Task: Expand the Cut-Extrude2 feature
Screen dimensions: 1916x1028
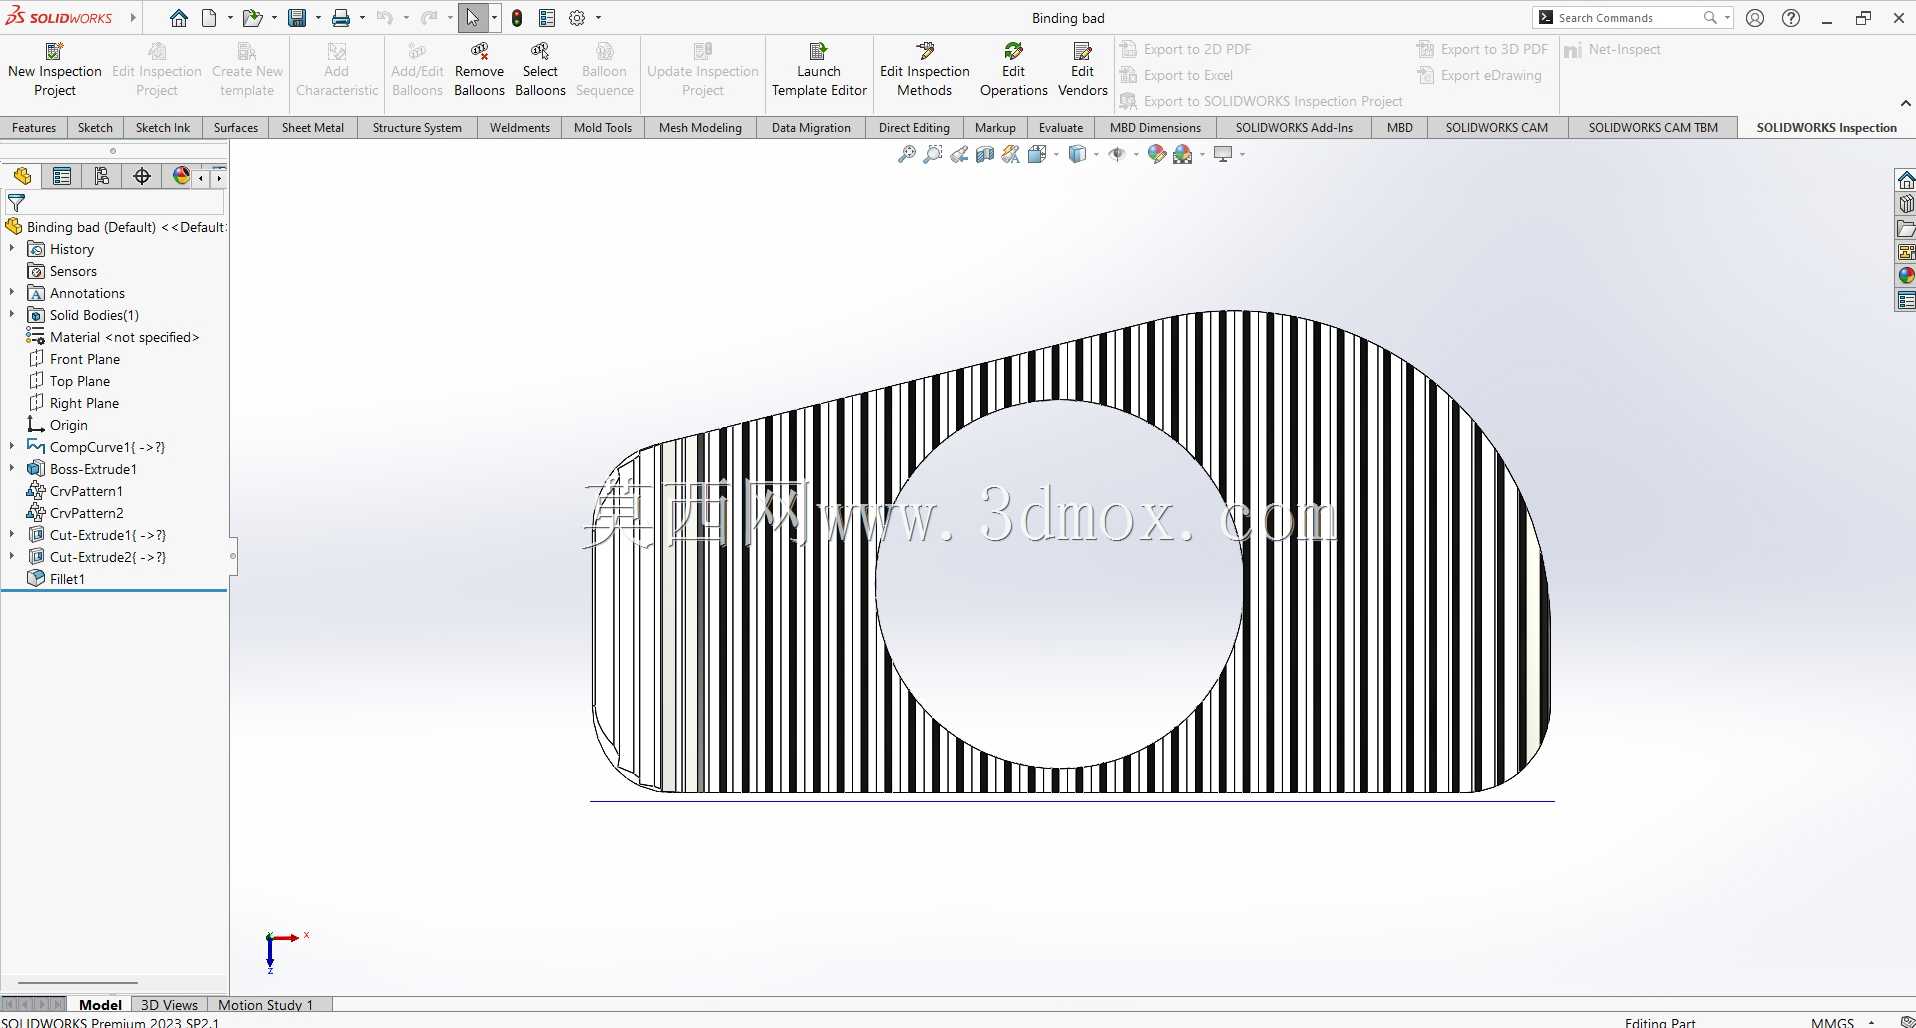Action: click(12, 556)
